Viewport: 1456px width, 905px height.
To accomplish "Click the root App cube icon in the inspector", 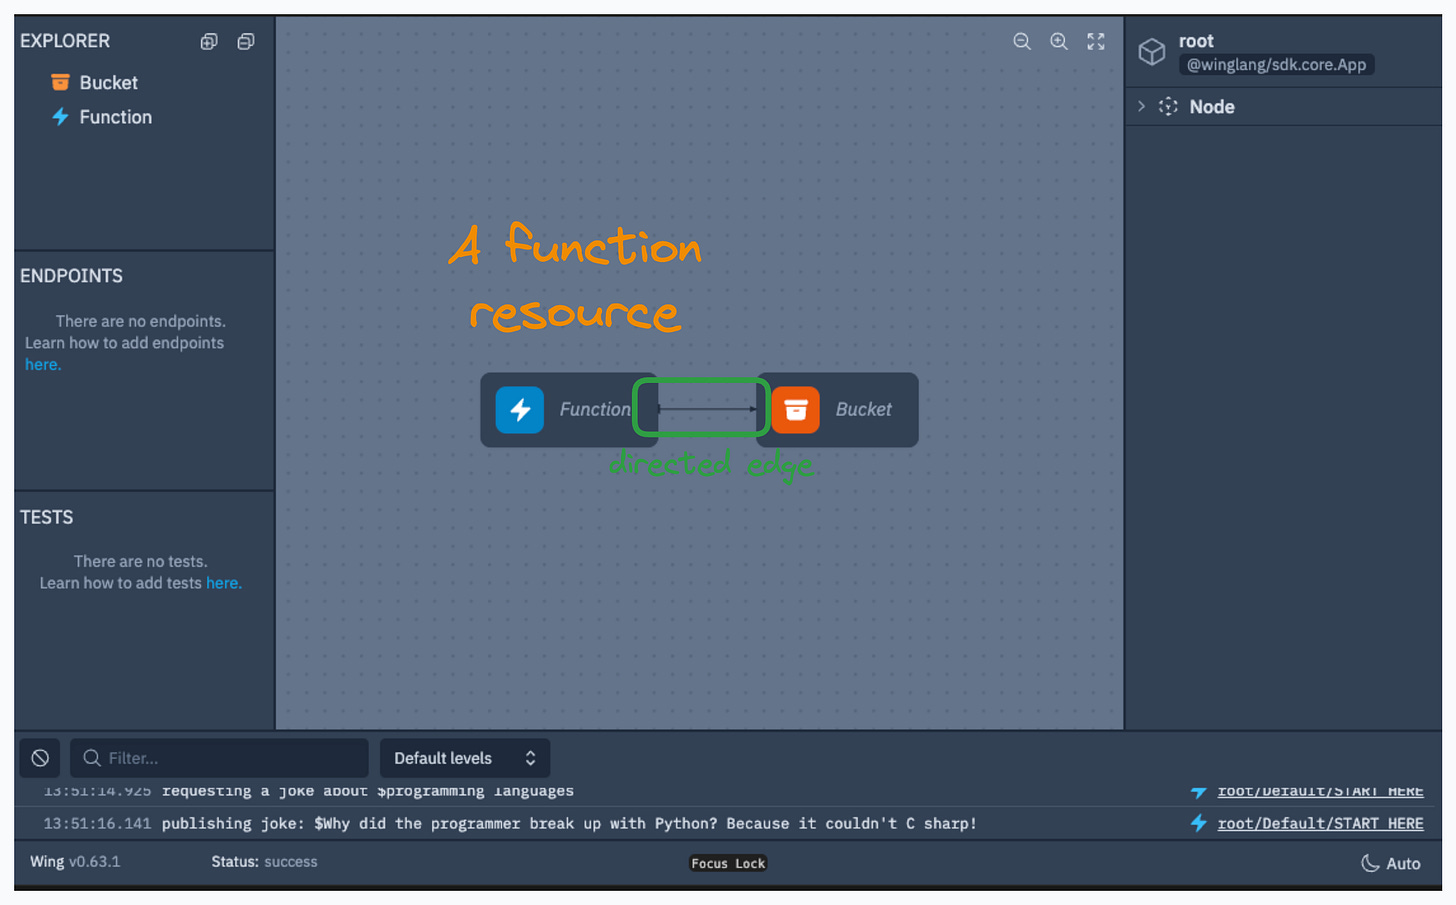I will point(1152,51).
